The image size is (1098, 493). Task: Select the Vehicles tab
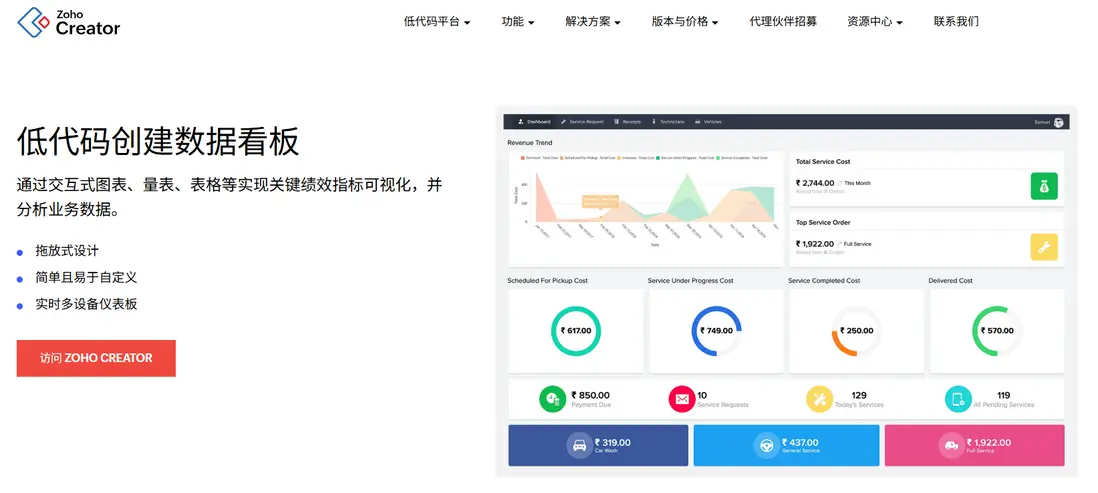point(708,122)
